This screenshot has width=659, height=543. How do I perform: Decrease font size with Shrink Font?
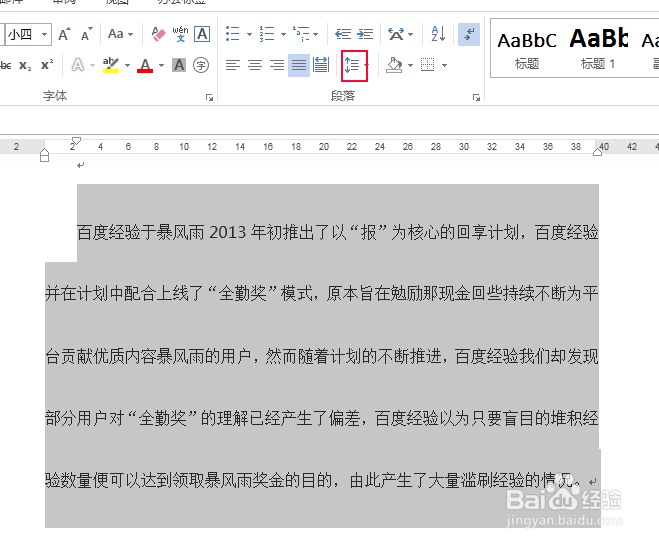[x=87, y=34]
